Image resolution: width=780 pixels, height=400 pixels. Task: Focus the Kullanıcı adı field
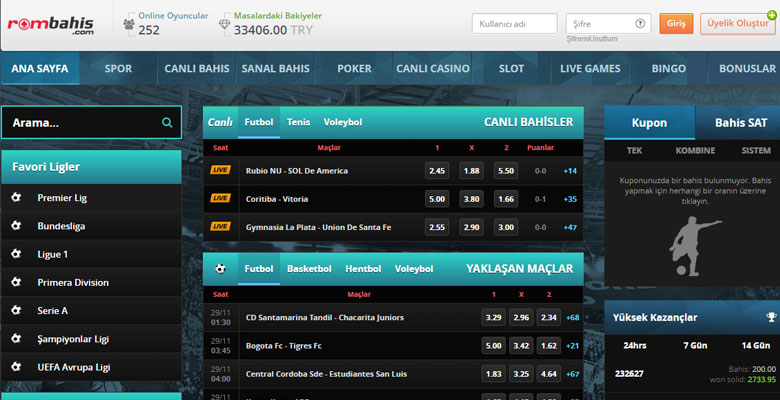pyautogui.click(x=514, y=23)
